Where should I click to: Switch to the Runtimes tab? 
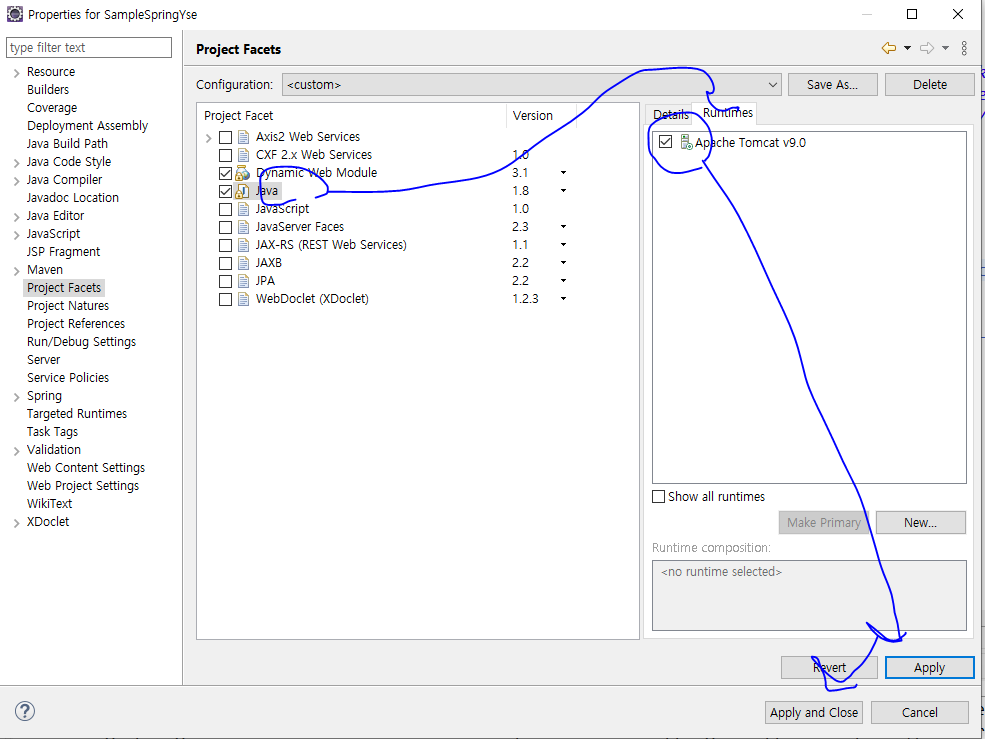tap(727, 112)
